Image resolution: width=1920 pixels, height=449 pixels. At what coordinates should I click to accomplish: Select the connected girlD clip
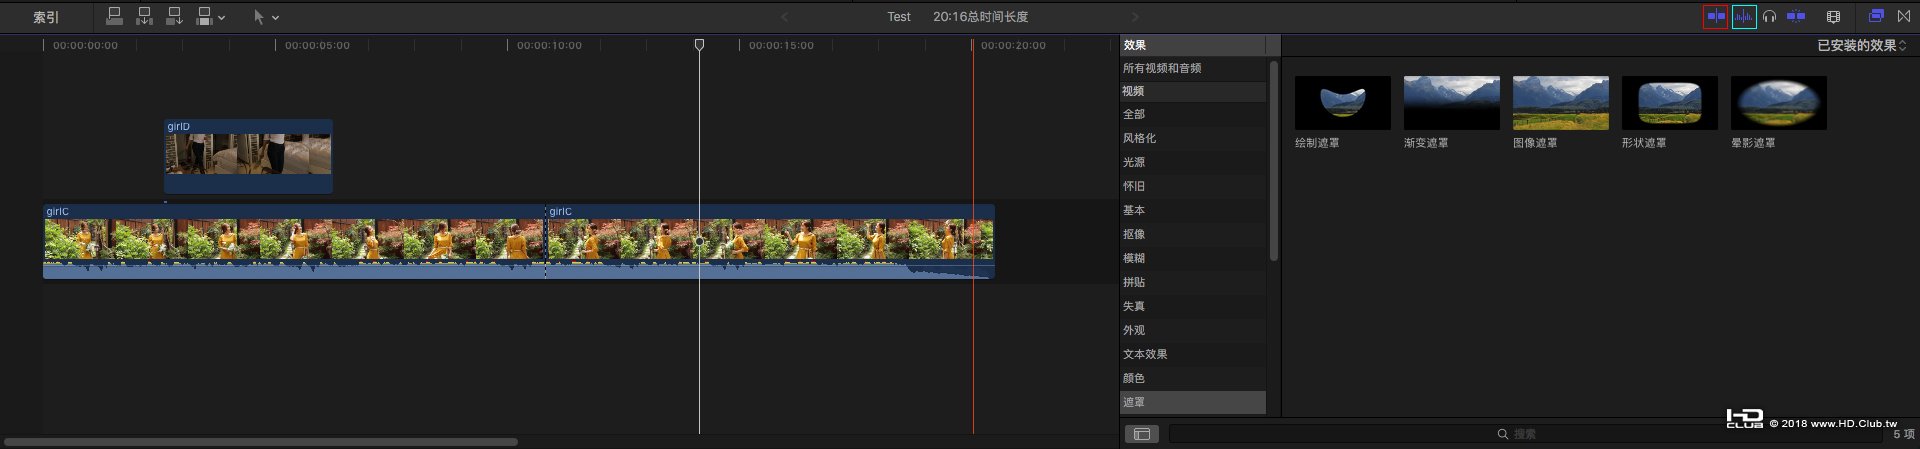pos(248,156)
